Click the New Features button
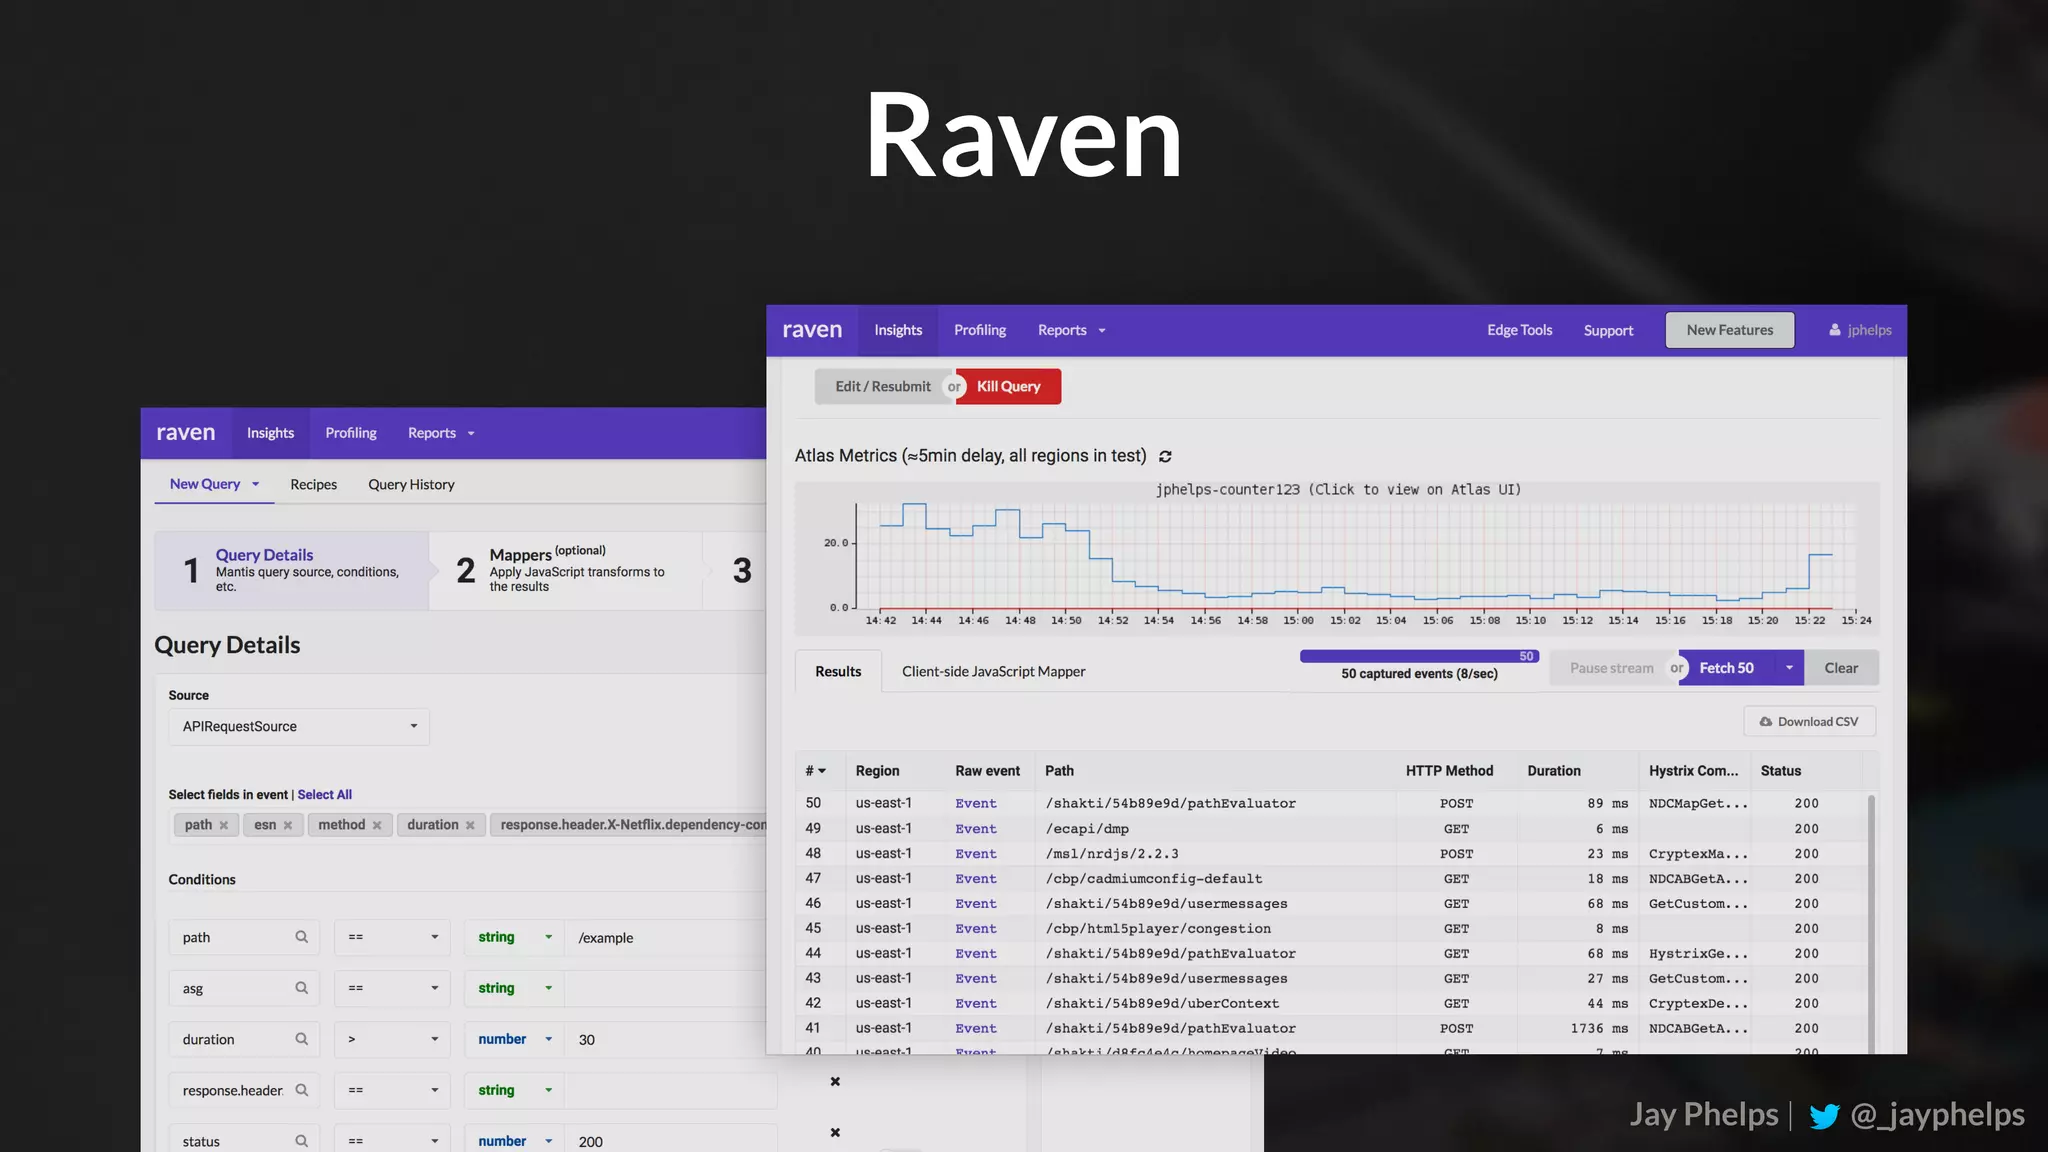This screenshot has height=1152, width=2048. 1730,330
